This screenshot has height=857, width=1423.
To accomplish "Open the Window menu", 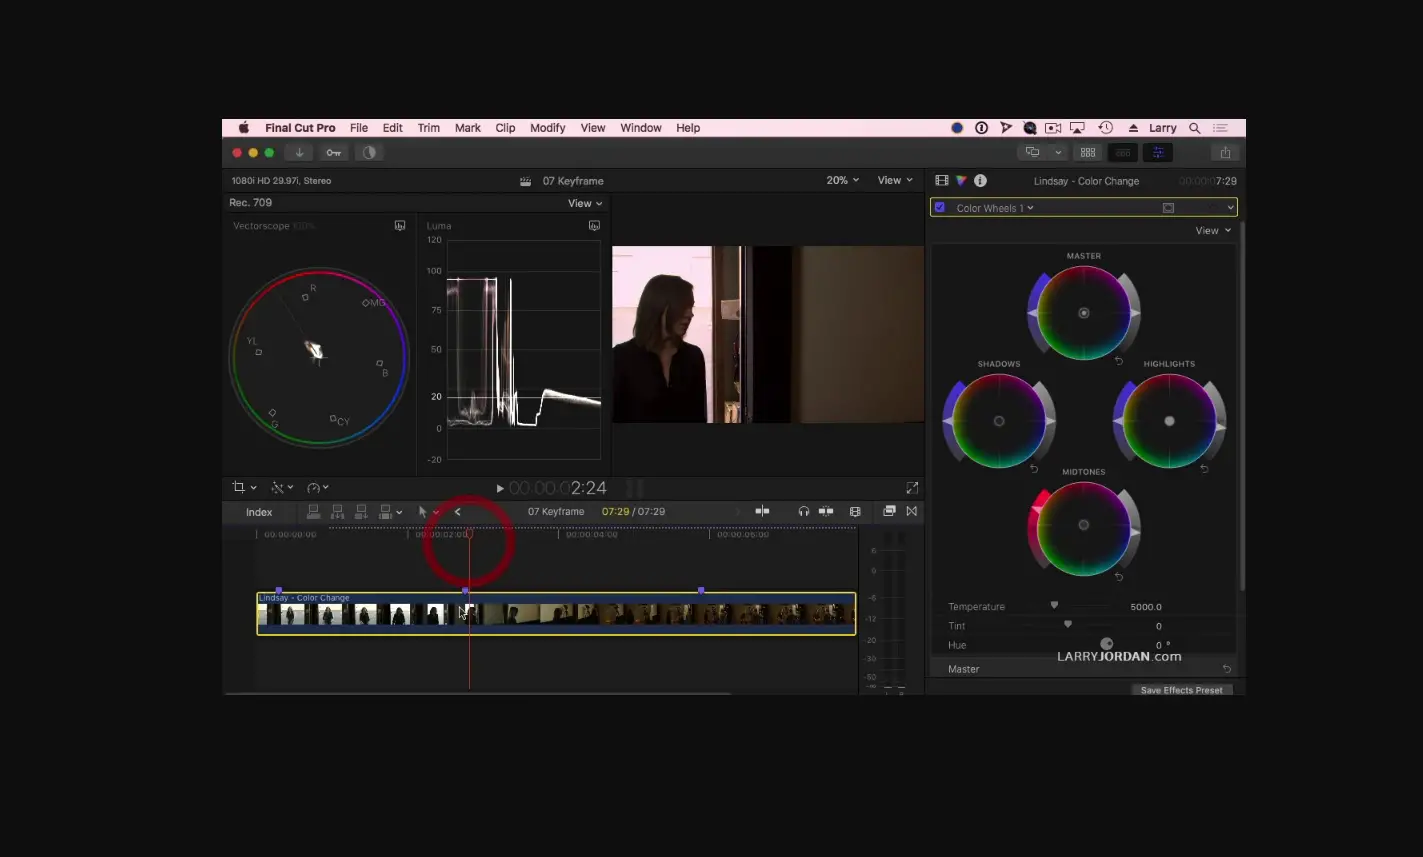I will [x=640, y=127].
